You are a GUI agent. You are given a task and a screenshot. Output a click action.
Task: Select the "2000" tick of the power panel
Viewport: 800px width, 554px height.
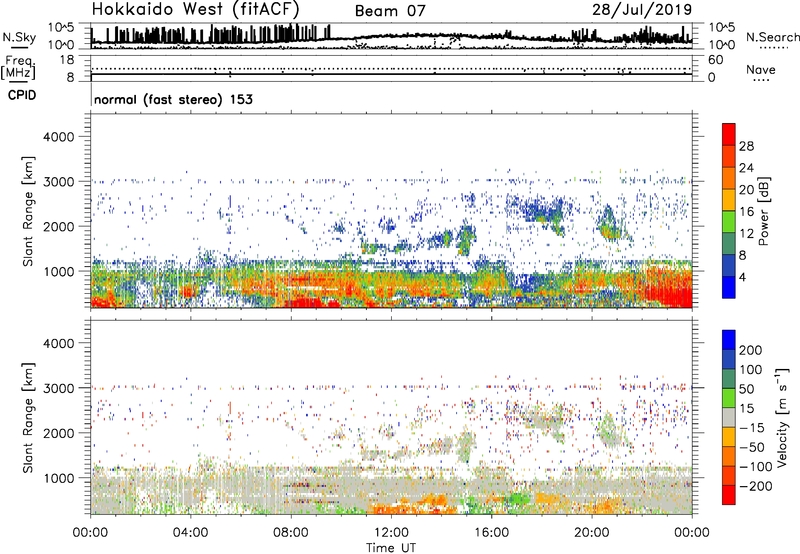click(x=59, y=226)
